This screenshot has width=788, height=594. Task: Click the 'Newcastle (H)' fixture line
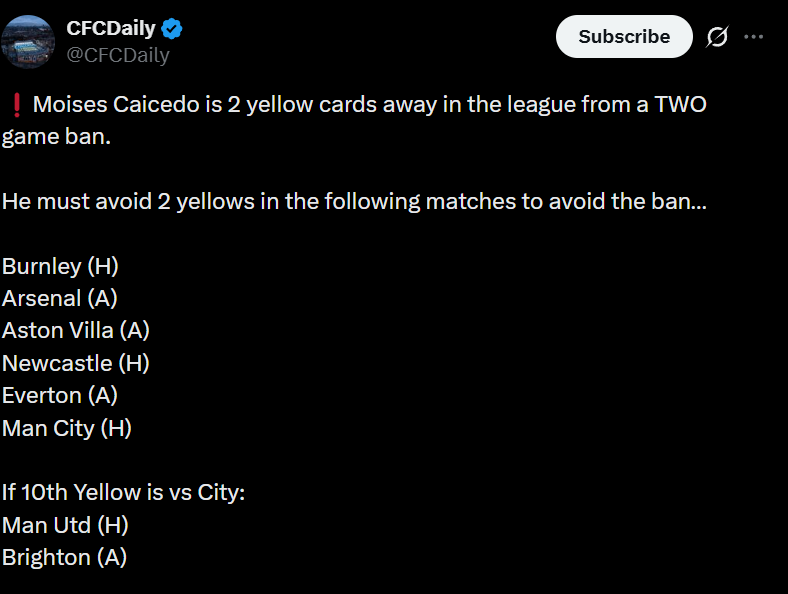[x=76, y=363]
